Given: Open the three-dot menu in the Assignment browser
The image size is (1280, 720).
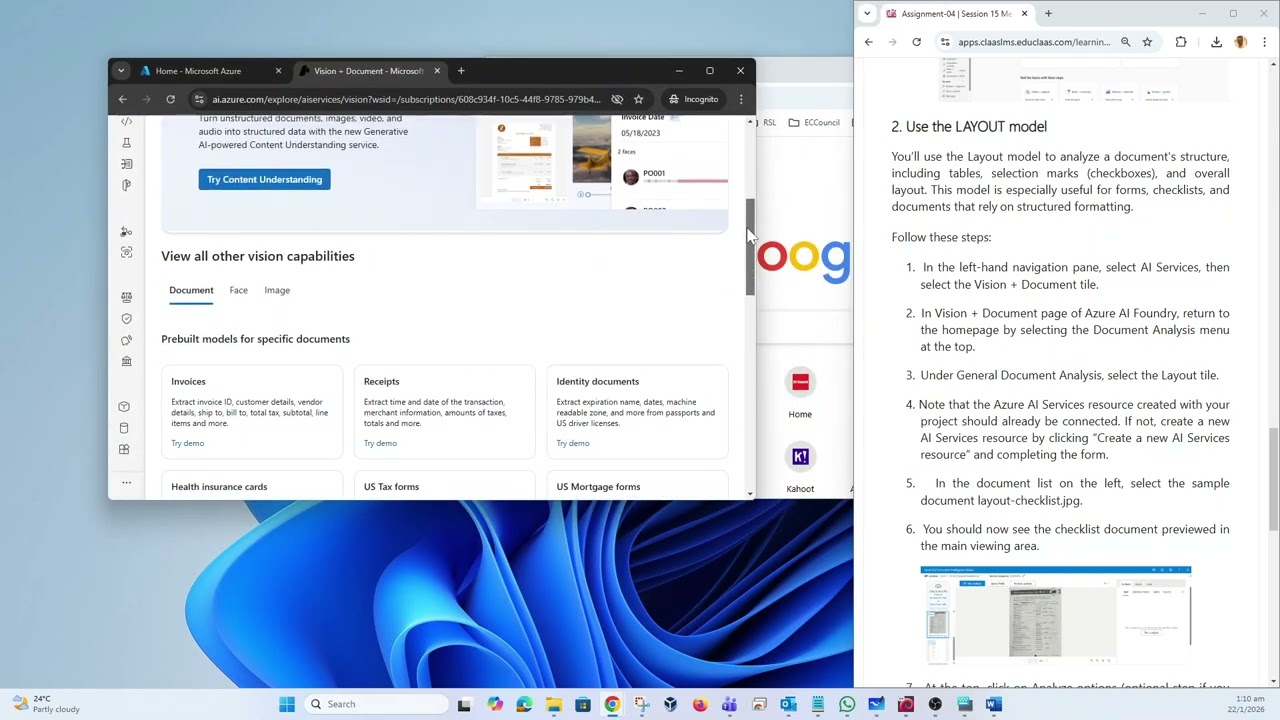Looking at the screenshot, I should pos(1265,42).
